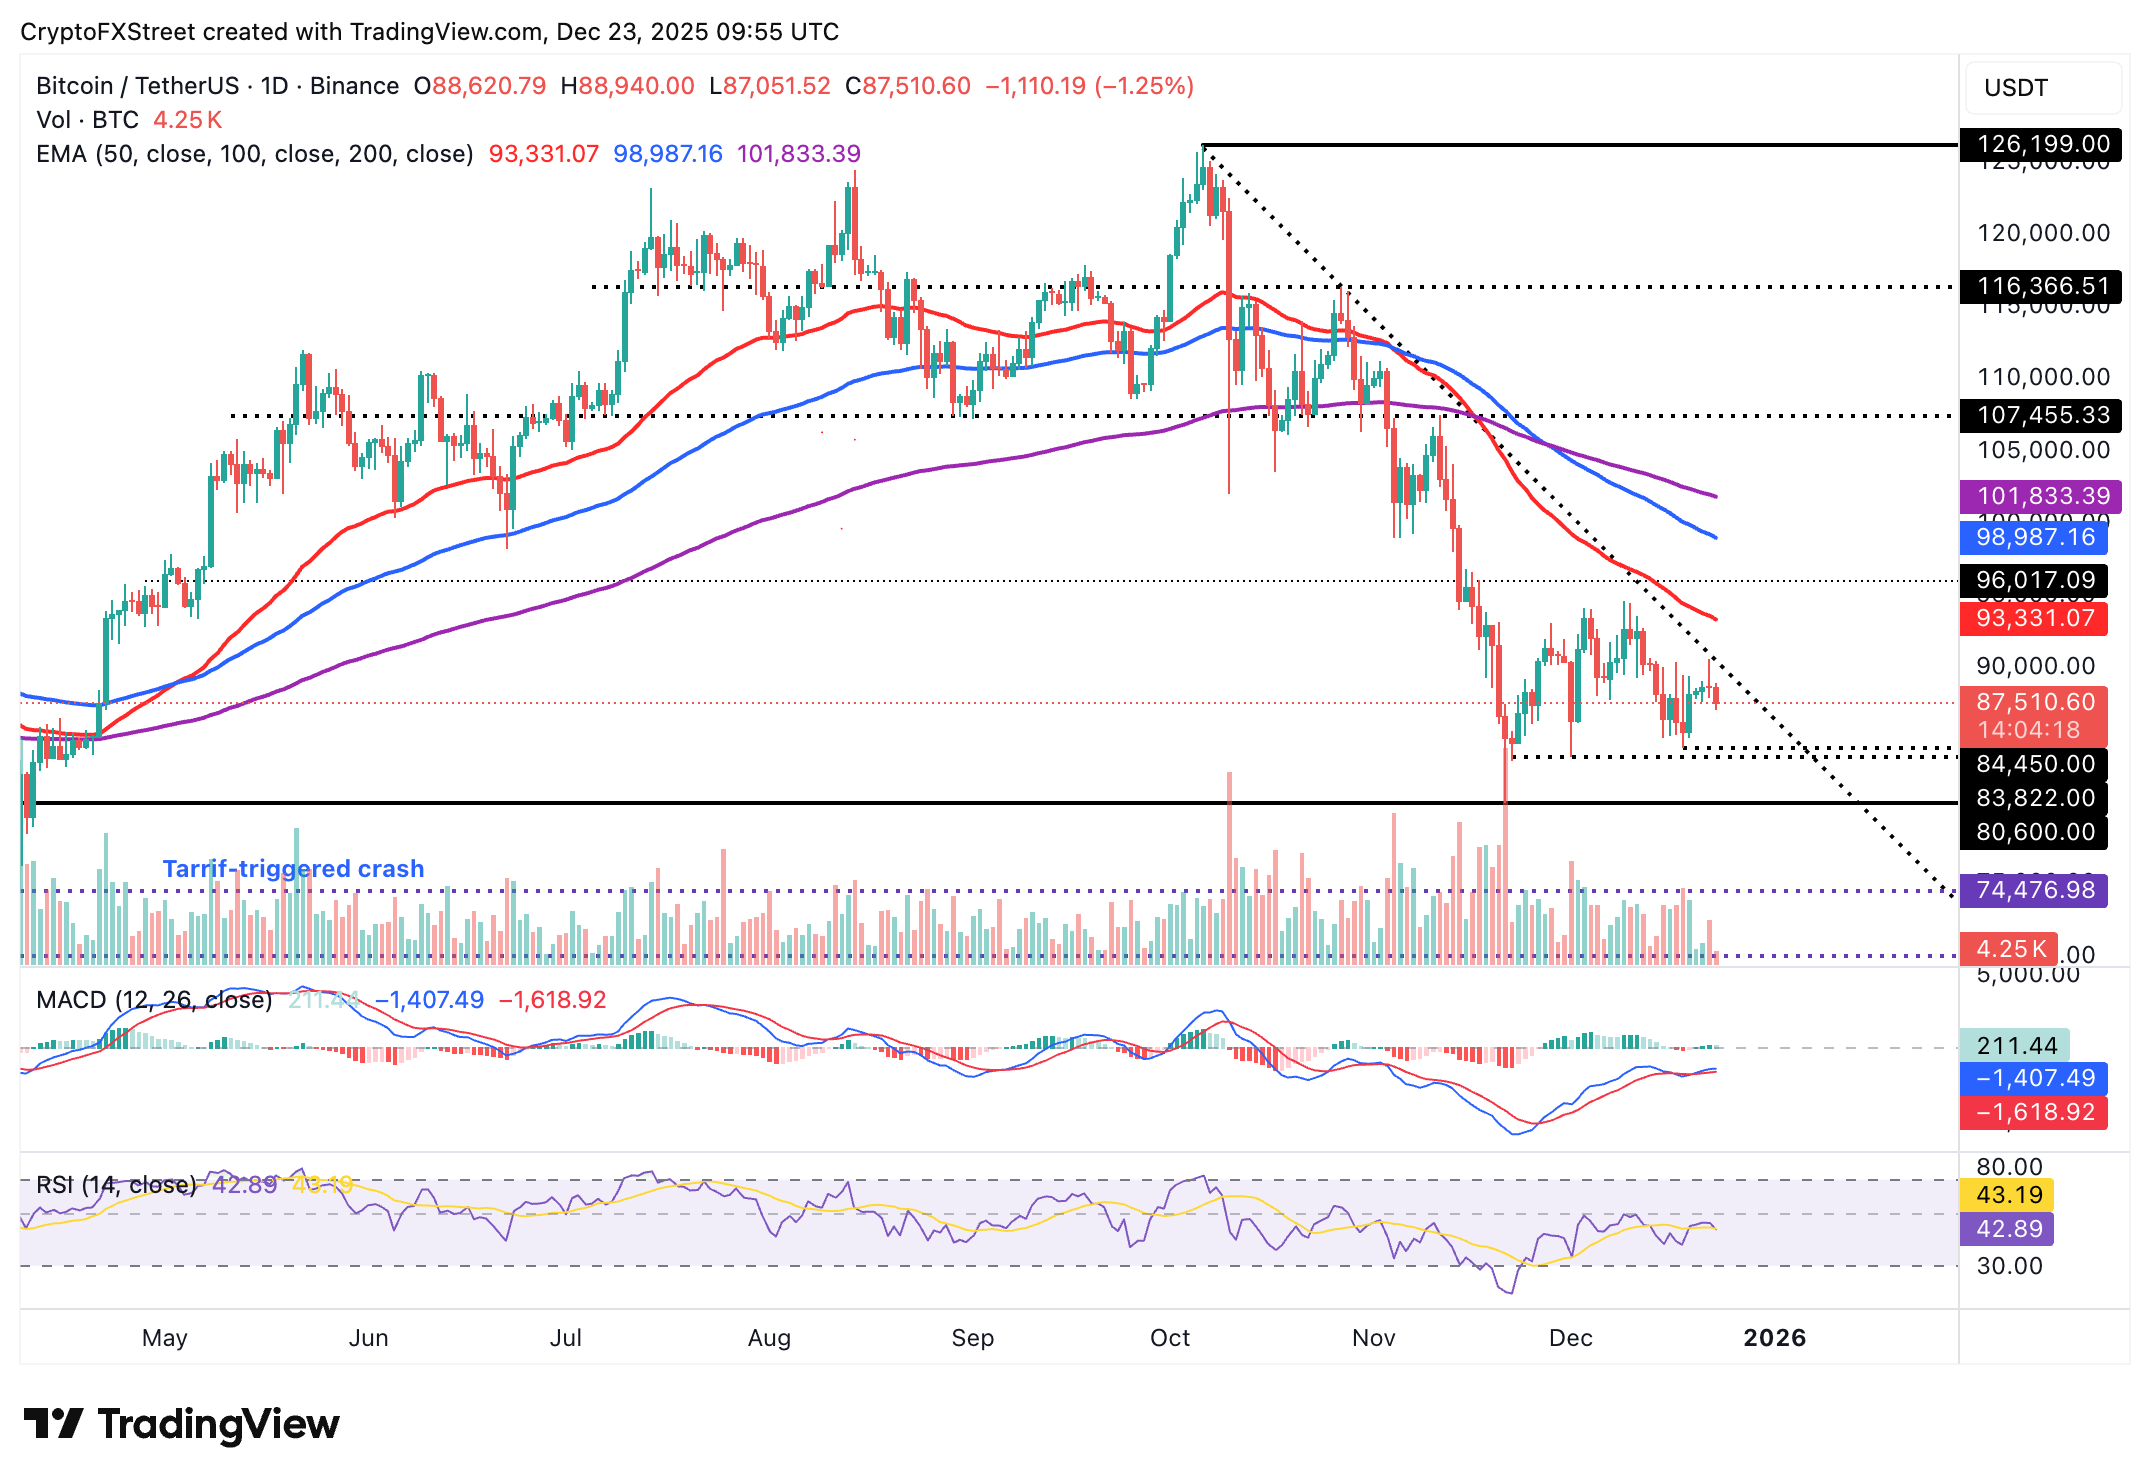Select the 87,510.60 current price tag
Screen dimensions: 2150x1484
[2034, 703]
